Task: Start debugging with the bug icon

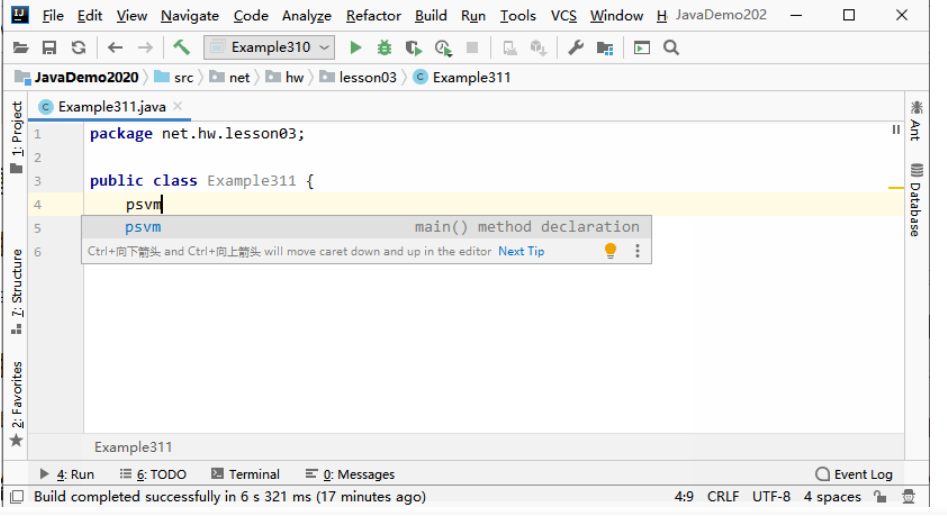Action: (384, 47)
